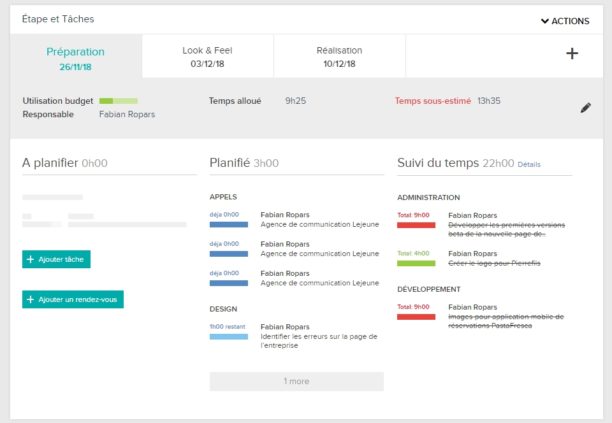Image resolution: width=612 pixels, height=423 pixels.
Task: Click the pencil edit icon
Action: click(586, 107)
